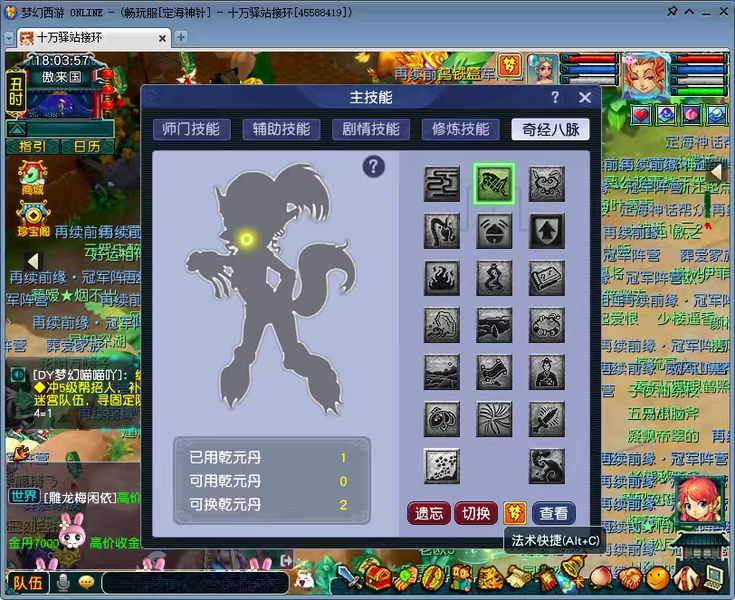Click the chat input field at bottom
Viewport: 735px width, 600px height.
pyautogui.click(x=195, y=583)
